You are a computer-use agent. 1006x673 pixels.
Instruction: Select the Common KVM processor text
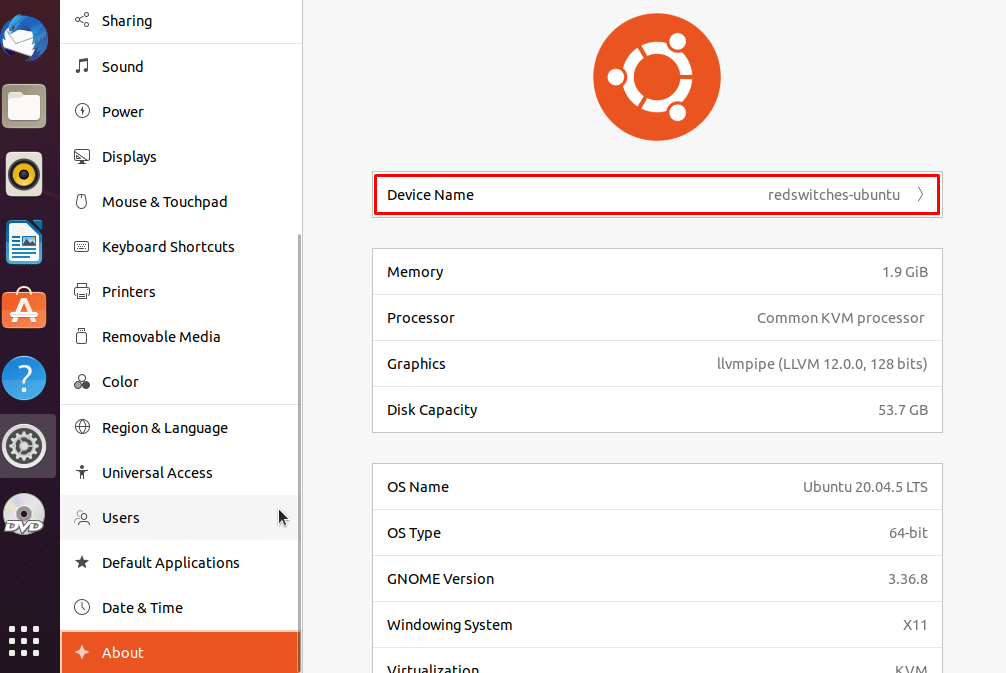pos(840,318)
